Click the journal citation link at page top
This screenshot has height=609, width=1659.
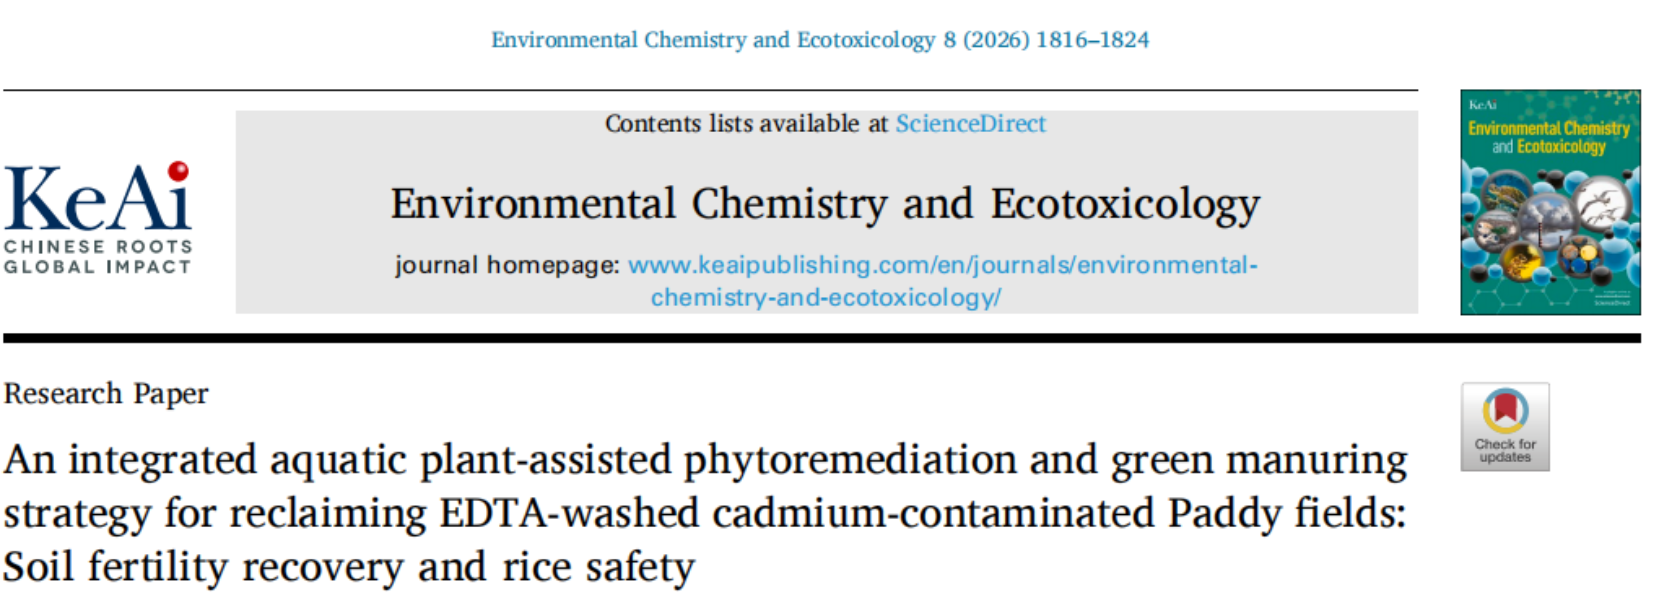pos(819,40)
